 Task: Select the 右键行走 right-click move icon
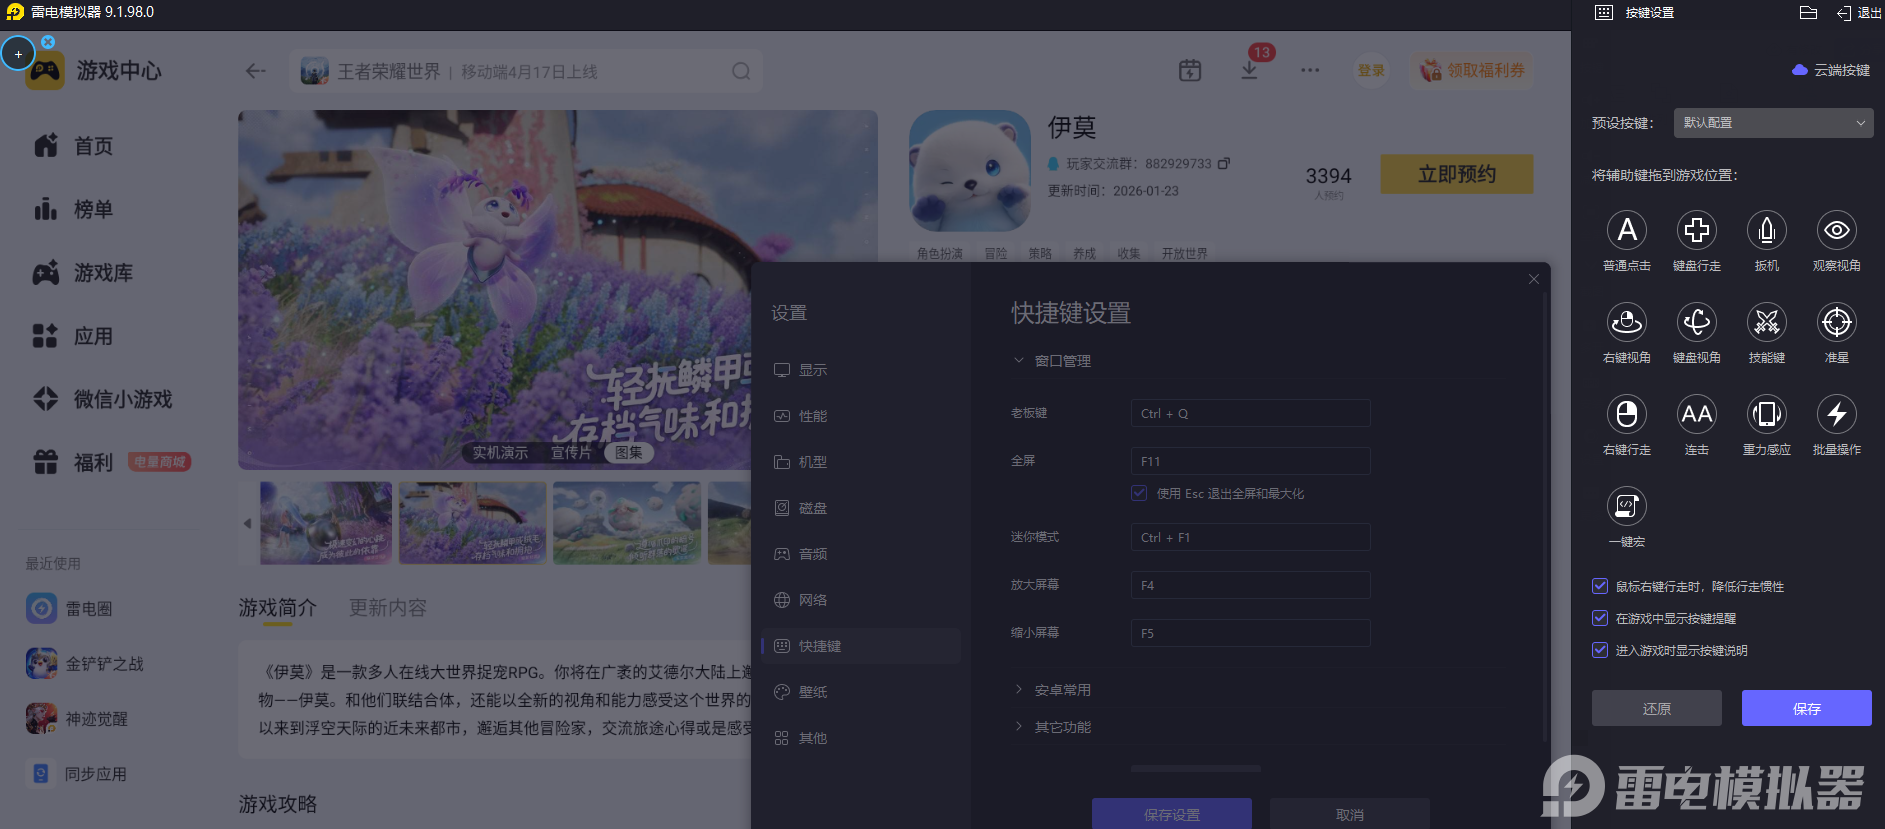(1627, 414)
